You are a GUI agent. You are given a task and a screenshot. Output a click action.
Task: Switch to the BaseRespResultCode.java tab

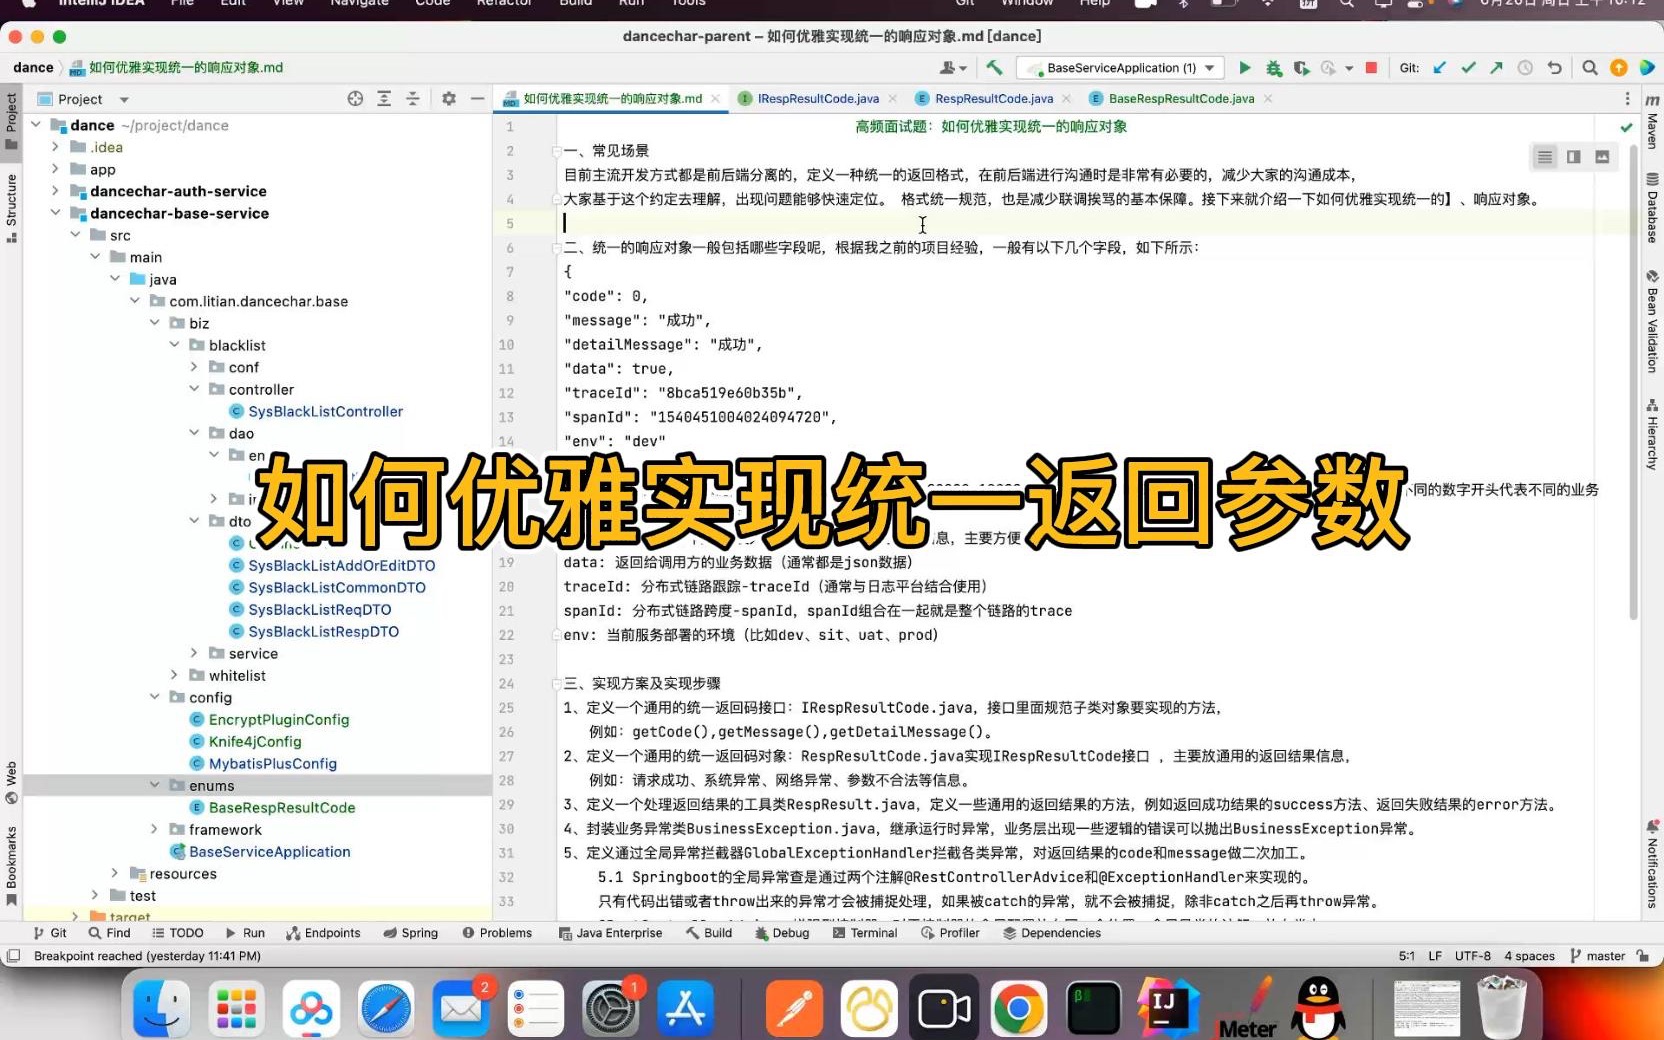point(1181,98)
